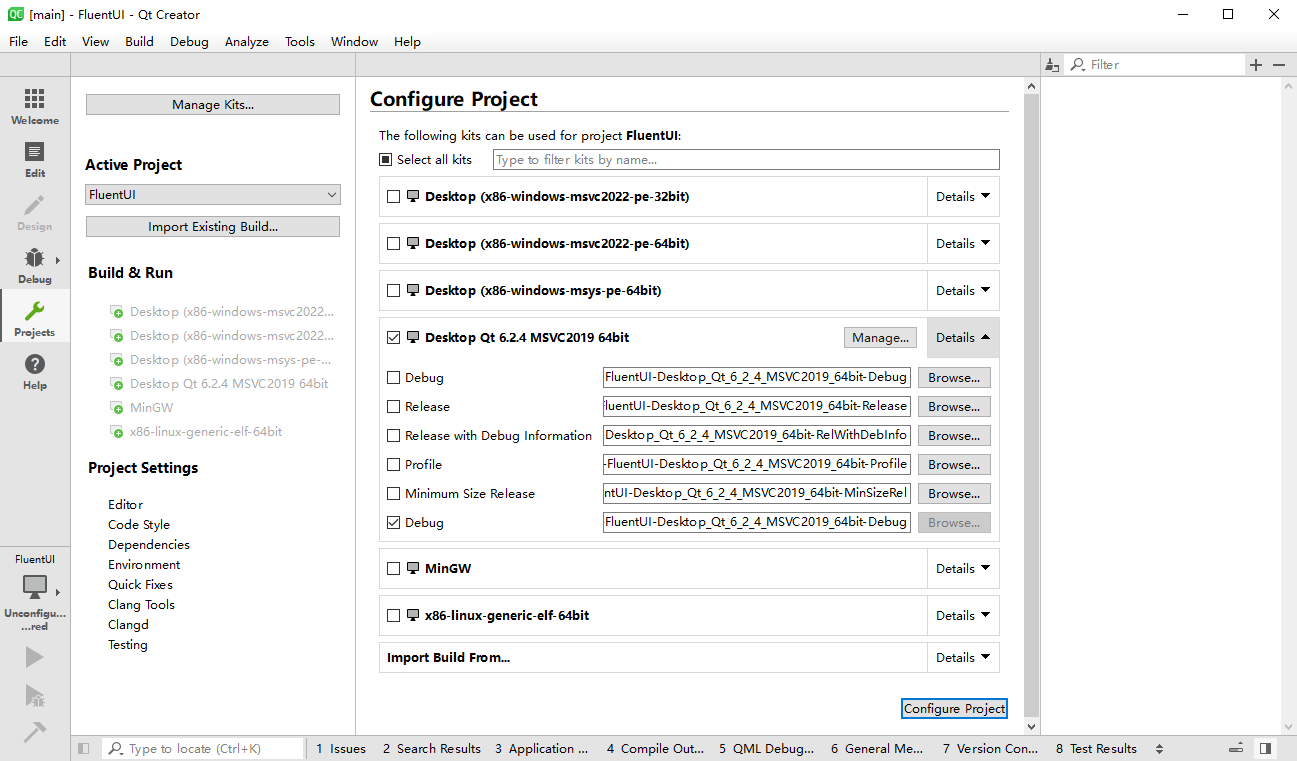The image size is (1297, 761).
Task: Check Desktop (x86-windows-msvc2022-pe-32bit) kit
Action: click(393, 197)
